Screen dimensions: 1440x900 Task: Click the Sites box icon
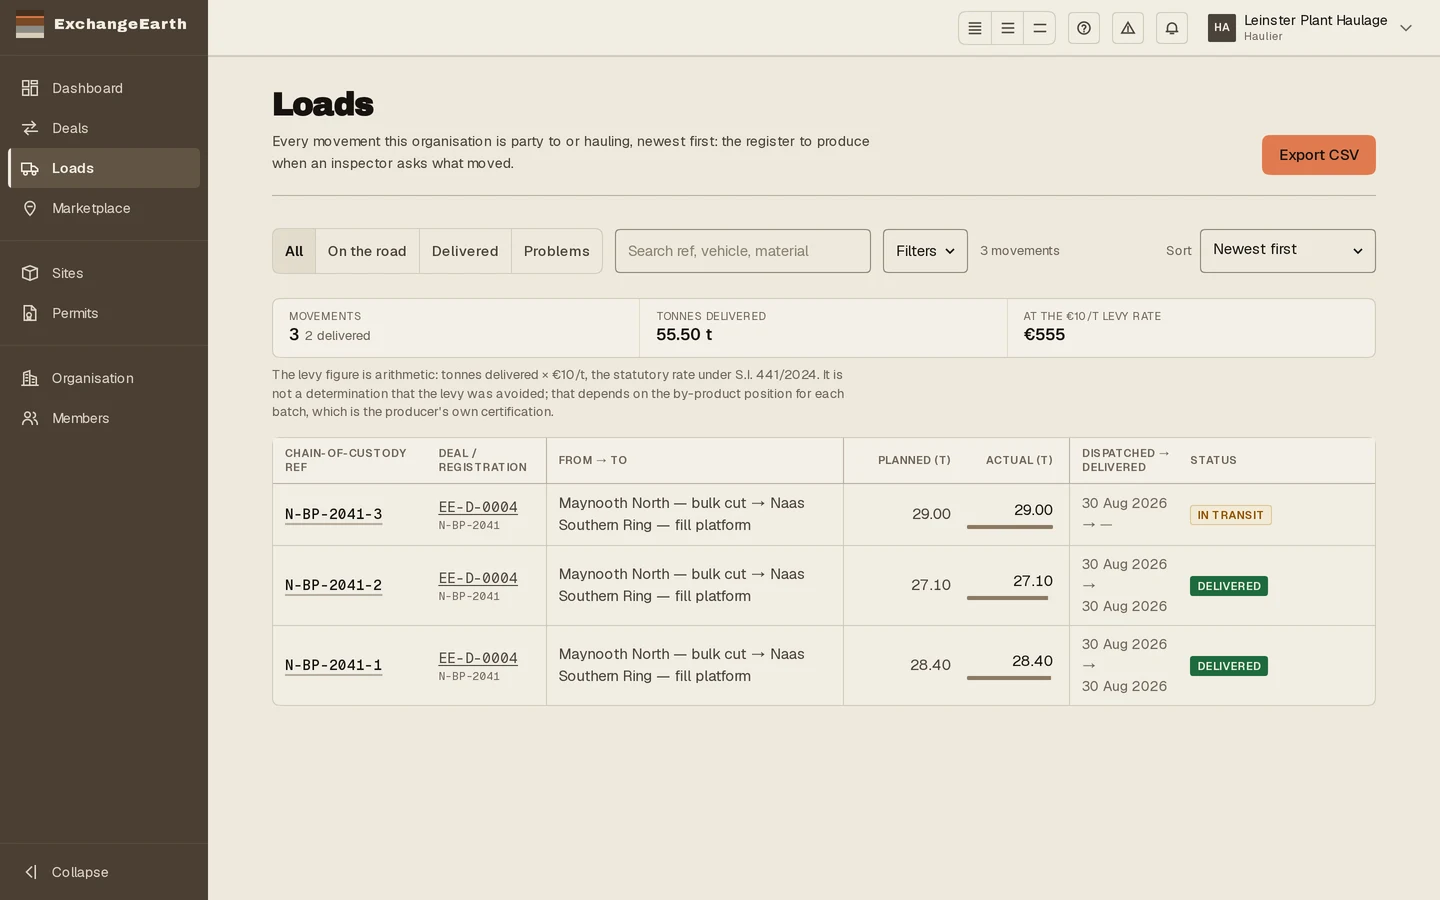(x=30, y=273)
